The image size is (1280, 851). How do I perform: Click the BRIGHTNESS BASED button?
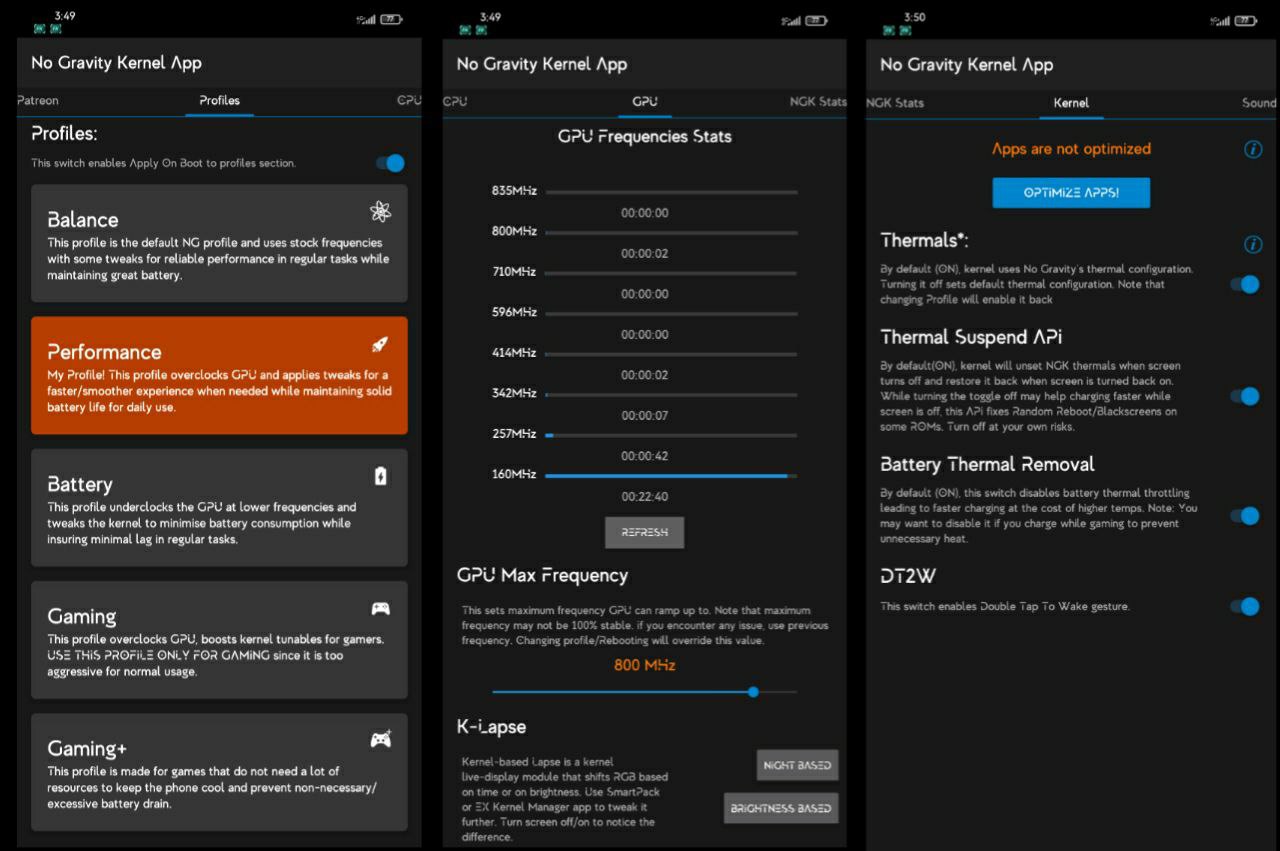(x=781, y=808)
